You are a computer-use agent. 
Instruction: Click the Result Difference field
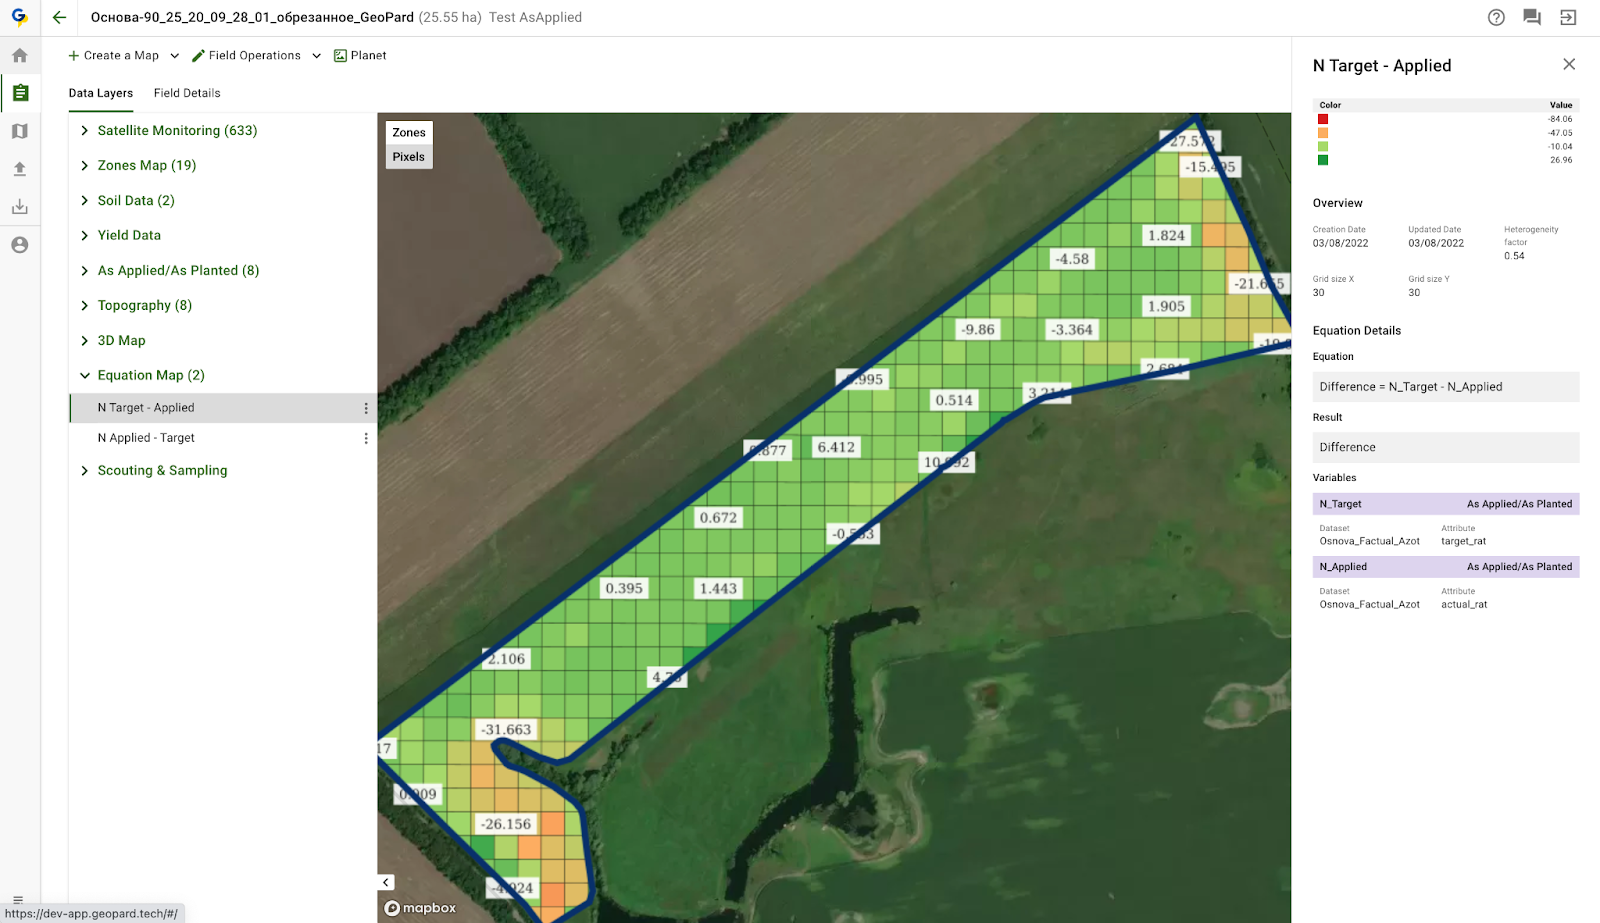(x=1446, y=447)
